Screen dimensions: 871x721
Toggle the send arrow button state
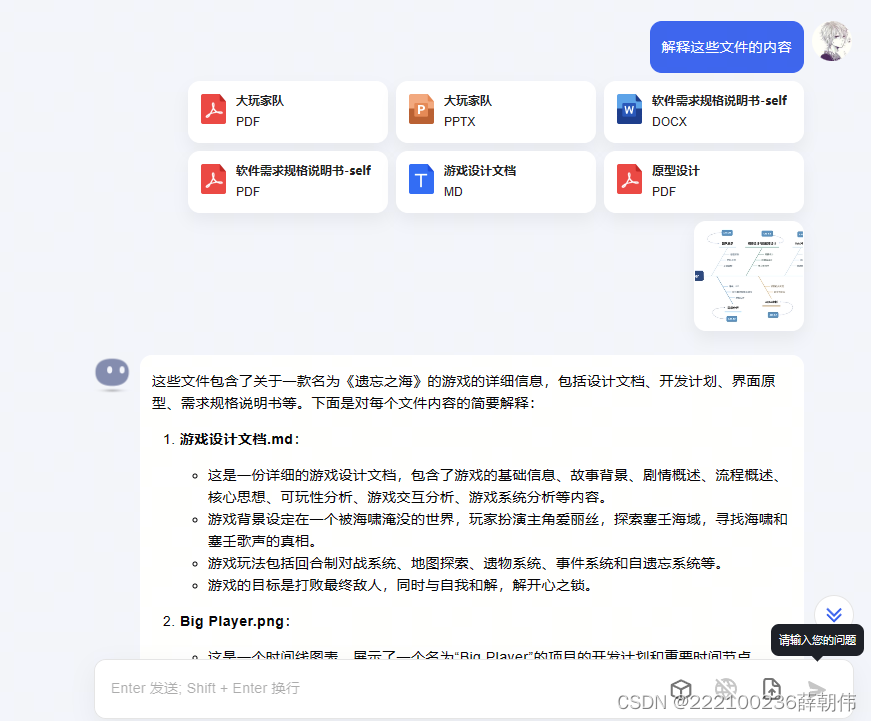click(816, 688)
